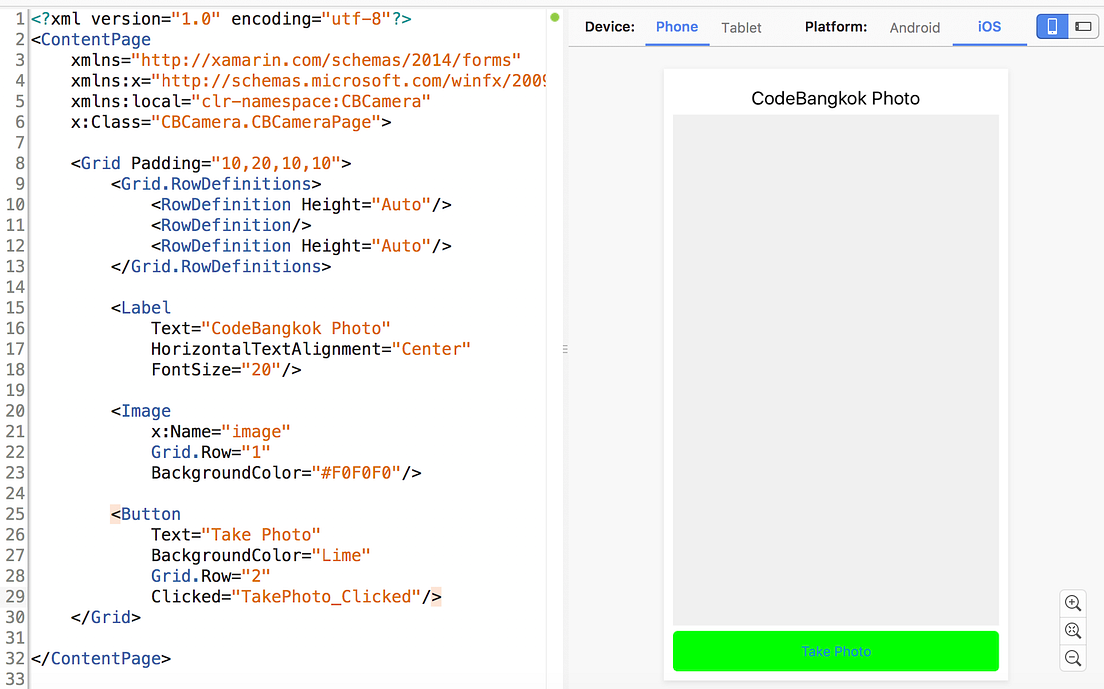Click the CodeBangkok Photo title in preview
This screenshot has height=689, width=1104.
pos(835,98)
